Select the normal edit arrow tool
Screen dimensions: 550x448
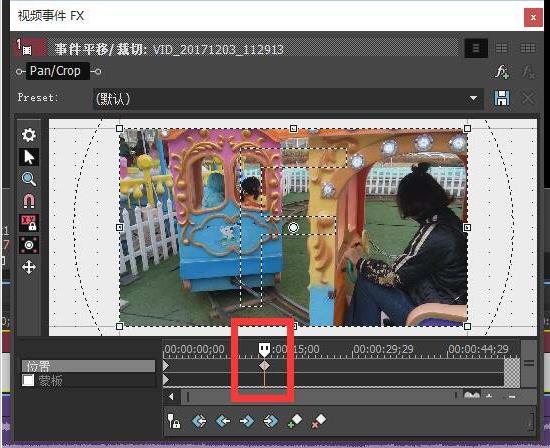pyautogui.click(x=29, y=157)
